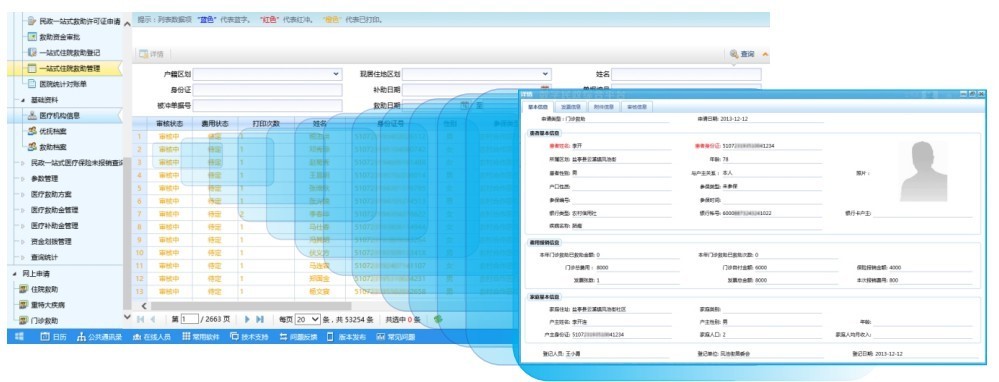This screenshot has width=999, height=382.
Task: Open 技术支持 in the bottom bar
Action: pyautogui.click(x=249, y=337)
